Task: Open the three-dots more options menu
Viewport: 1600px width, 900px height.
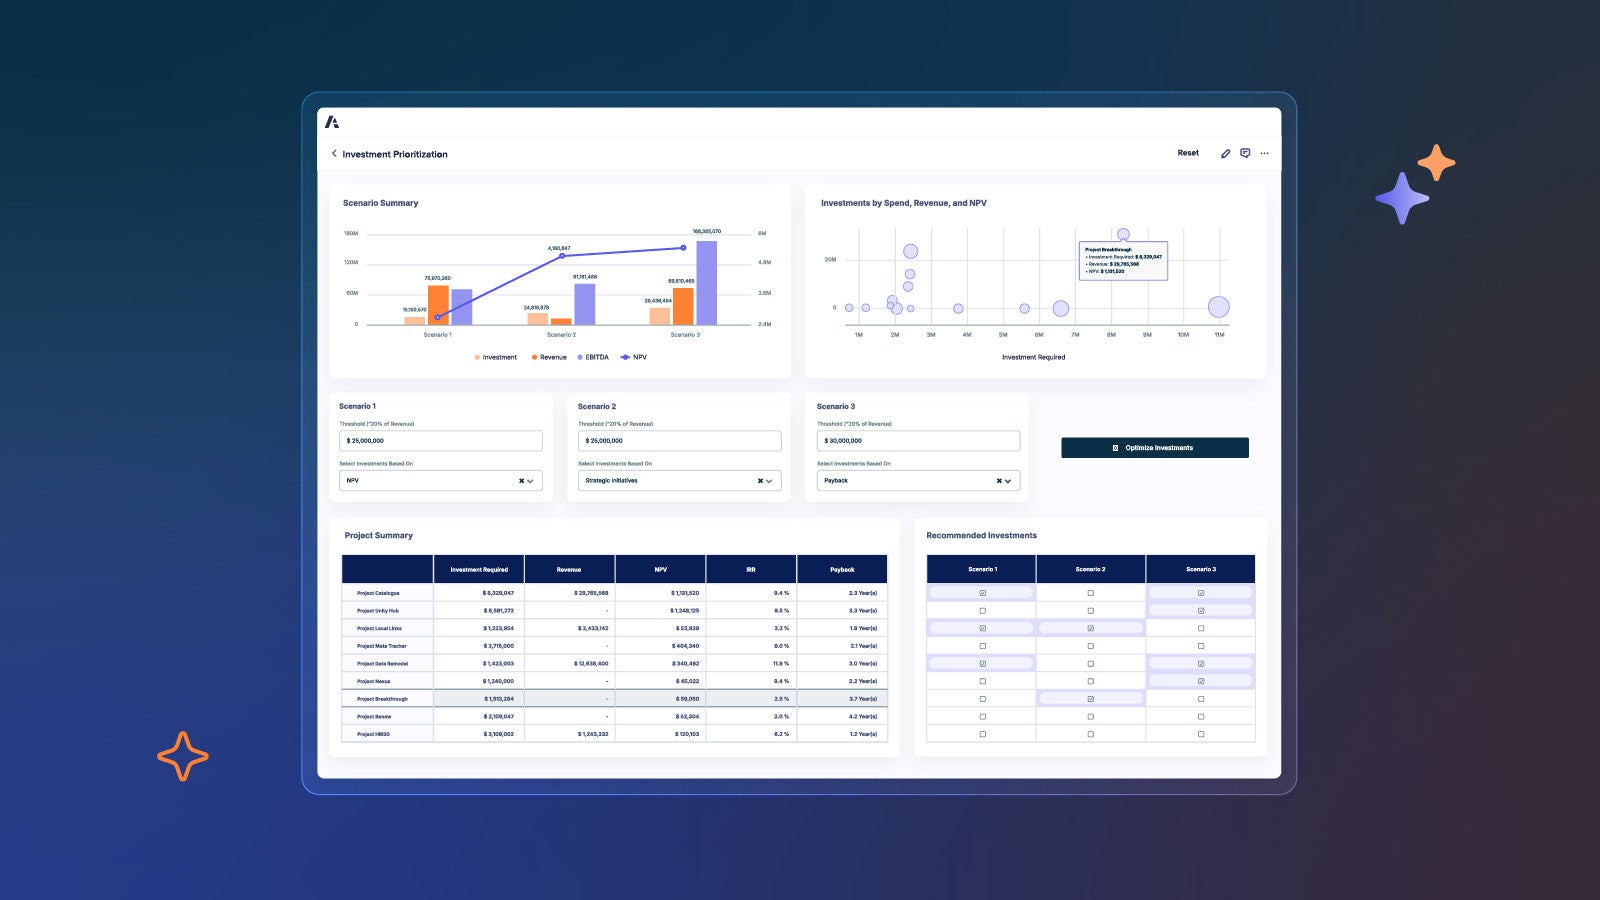Action: click(x=1264, y=153)
